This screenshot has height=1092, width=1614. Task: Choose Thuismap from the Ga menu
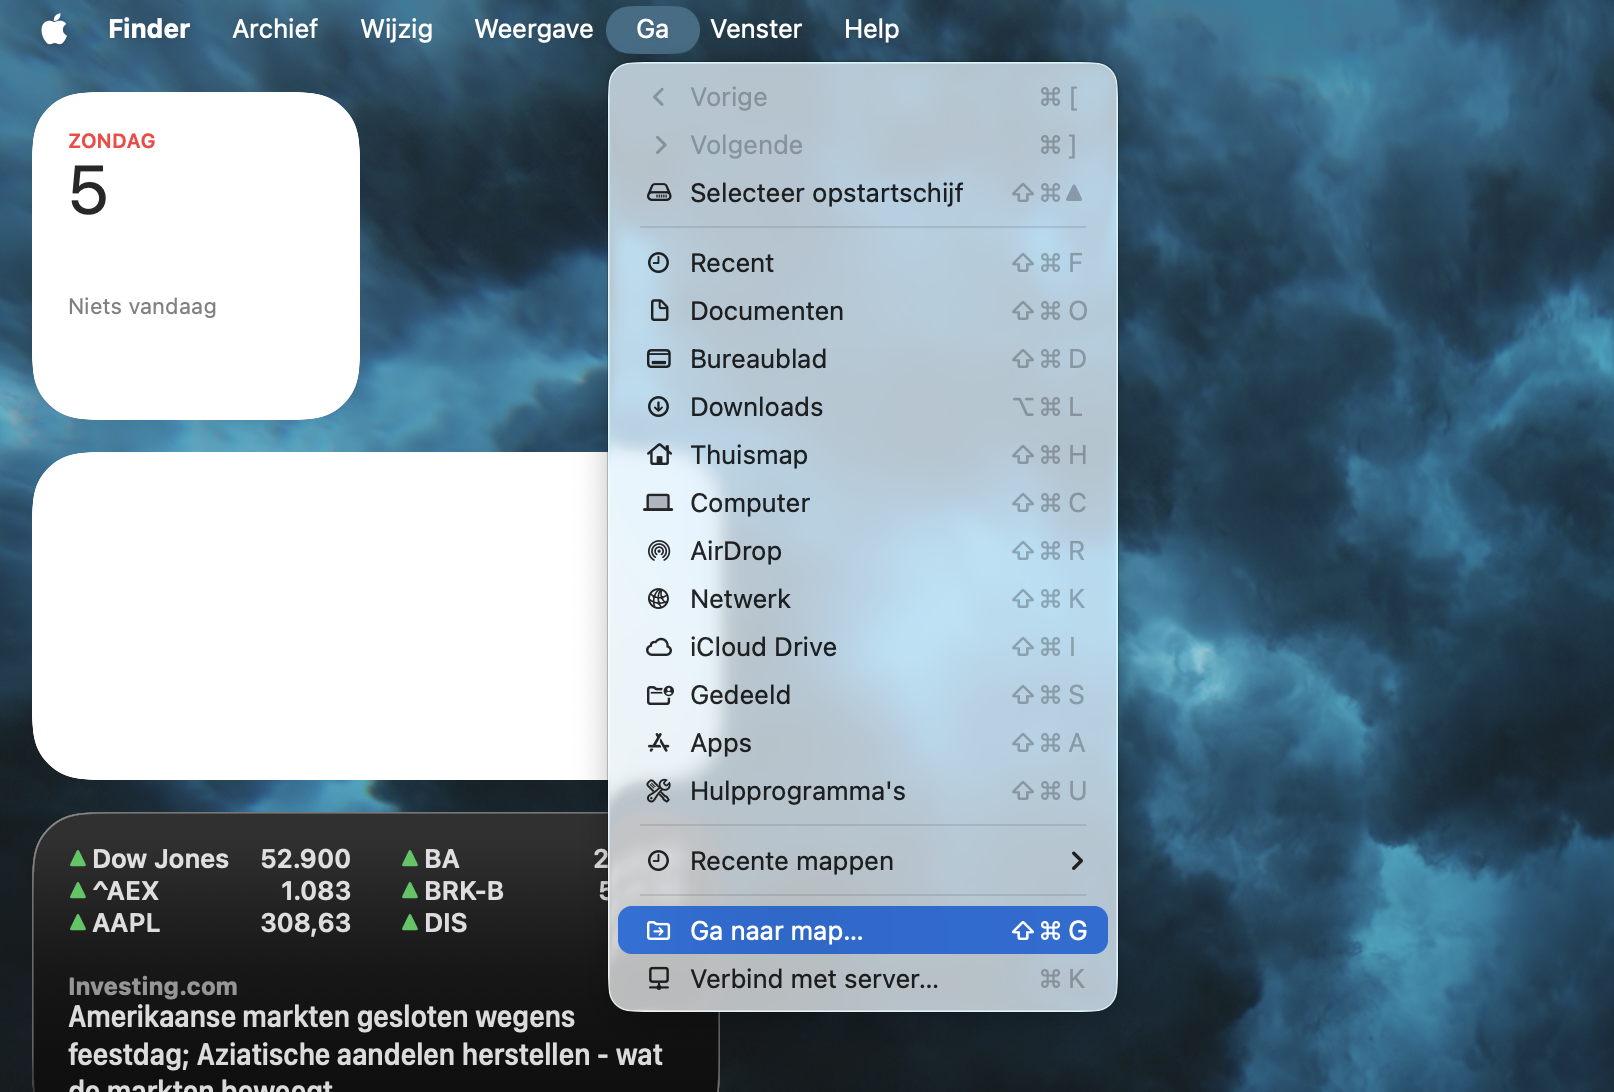863,455
